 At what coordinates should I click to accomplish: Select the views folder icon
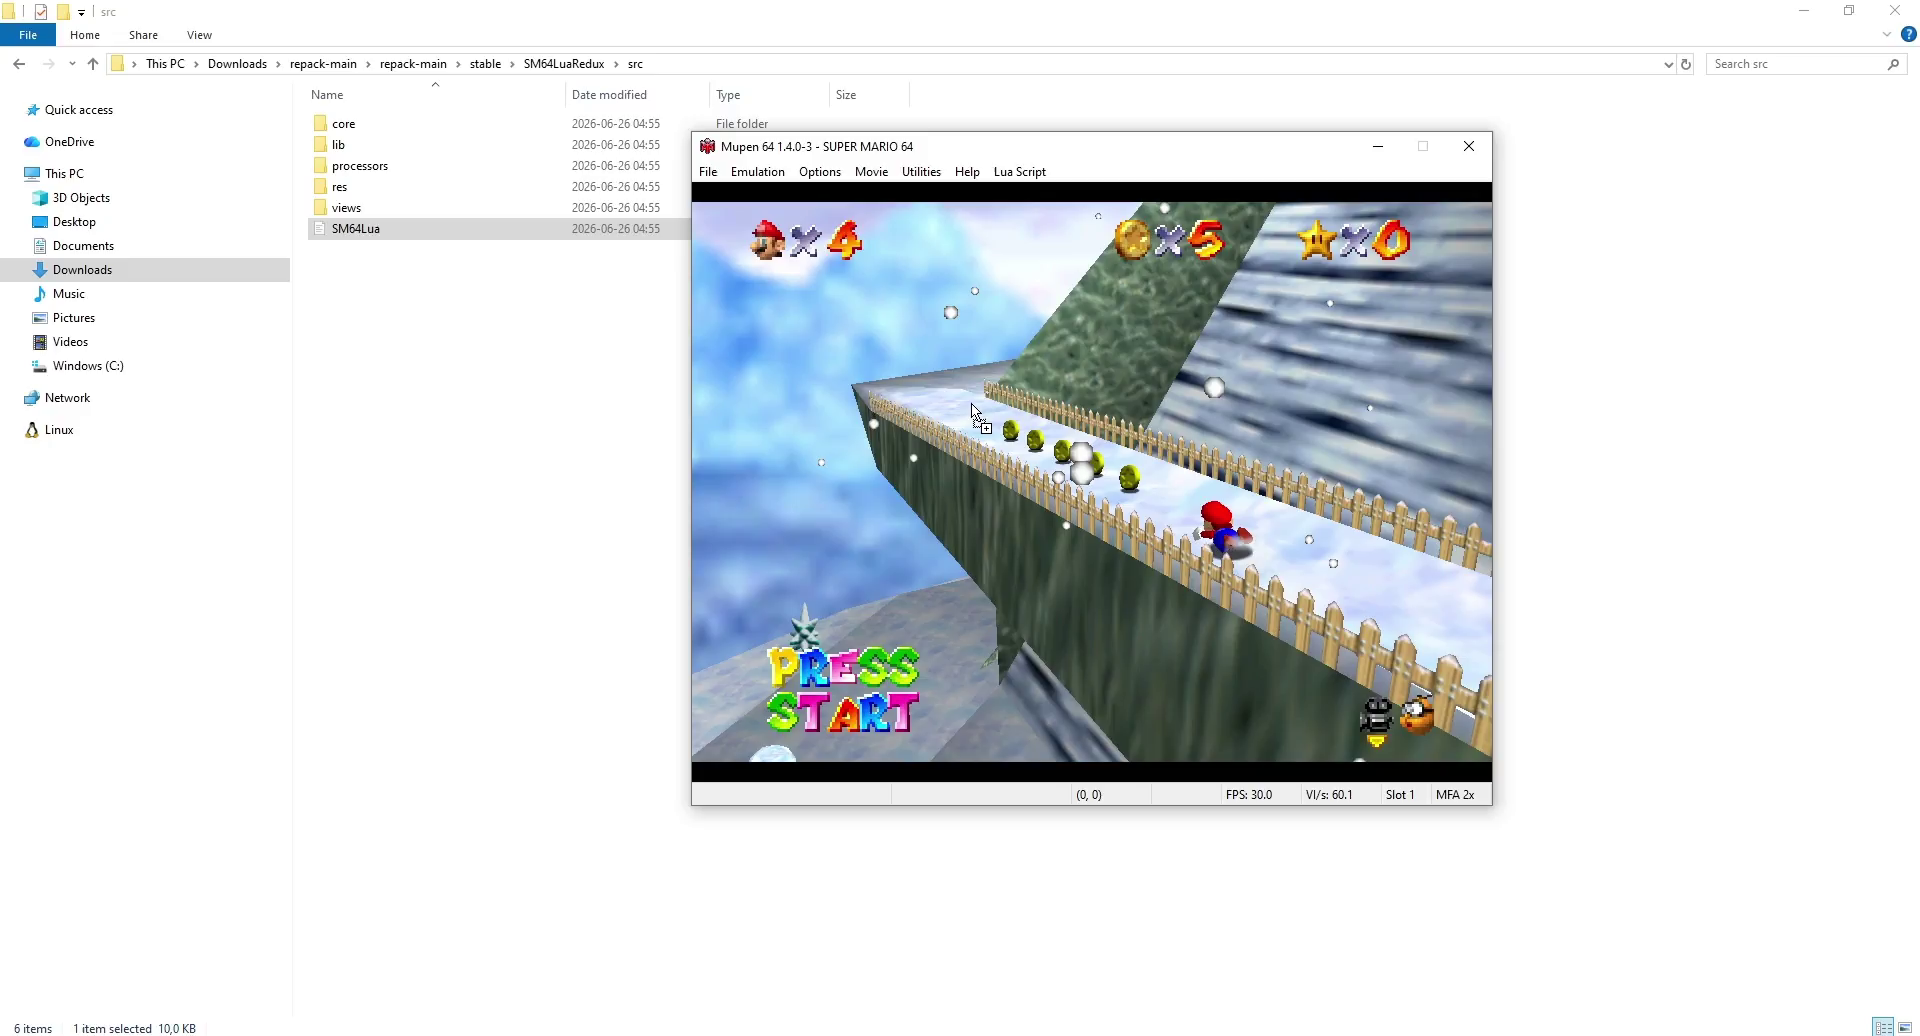(320, 208)
